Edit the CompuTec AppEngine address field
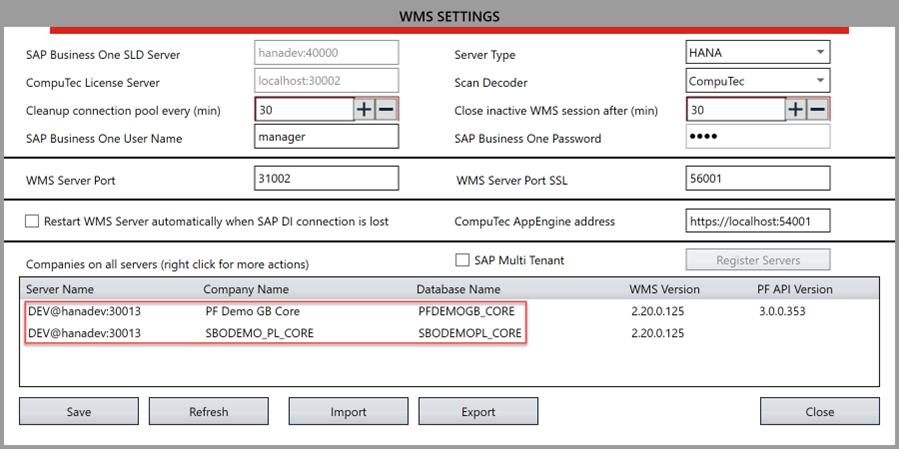This screenshot has height=449, width=899. (758, 221)
